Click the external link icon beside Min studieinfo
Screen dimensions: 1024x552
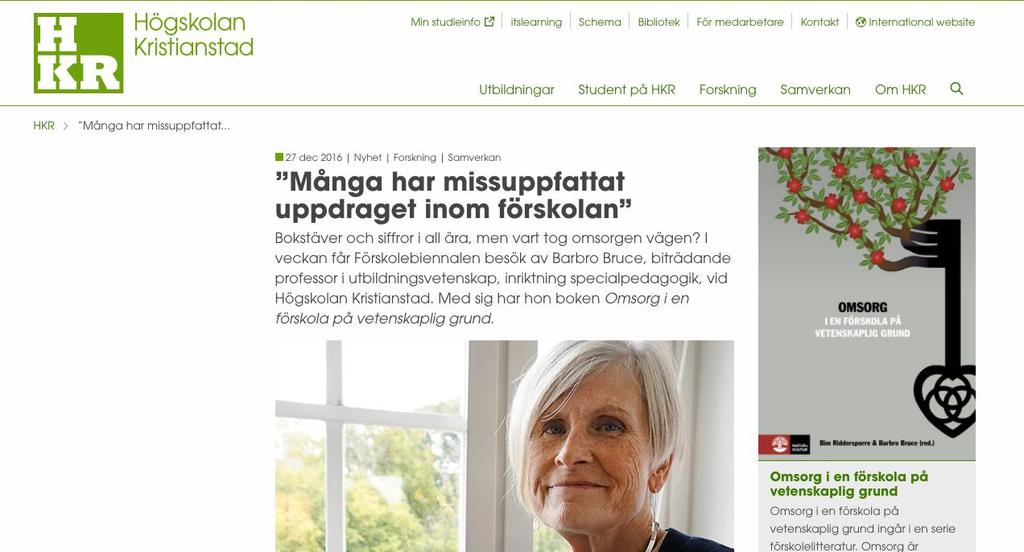(x=489, y=22)
